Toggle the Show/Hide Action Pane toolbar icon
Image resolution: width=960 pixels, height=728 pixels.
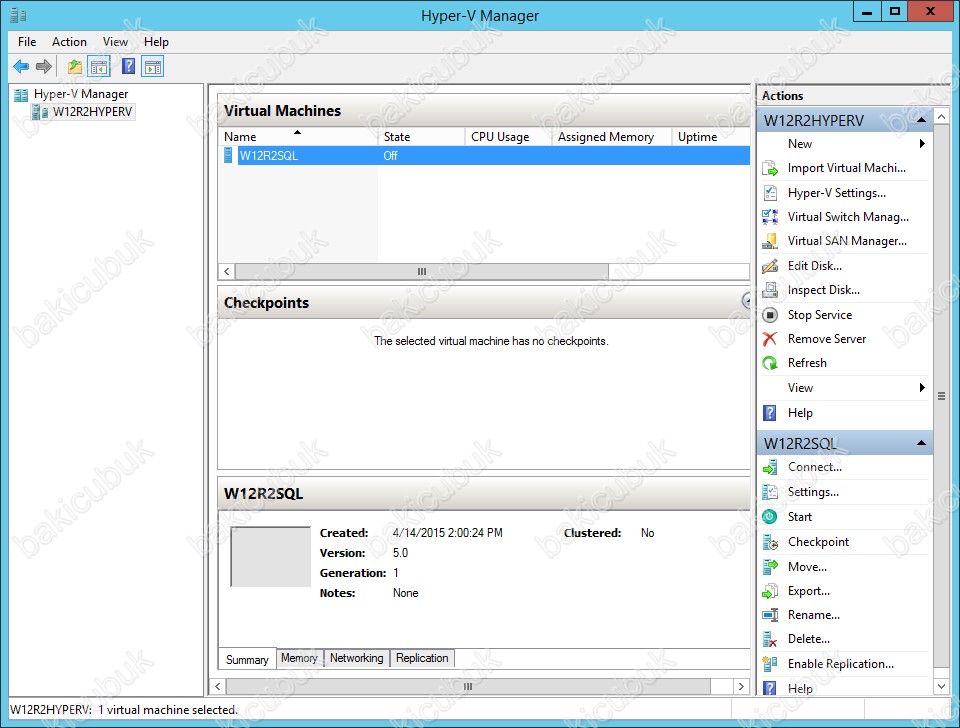tap(152, 66)
